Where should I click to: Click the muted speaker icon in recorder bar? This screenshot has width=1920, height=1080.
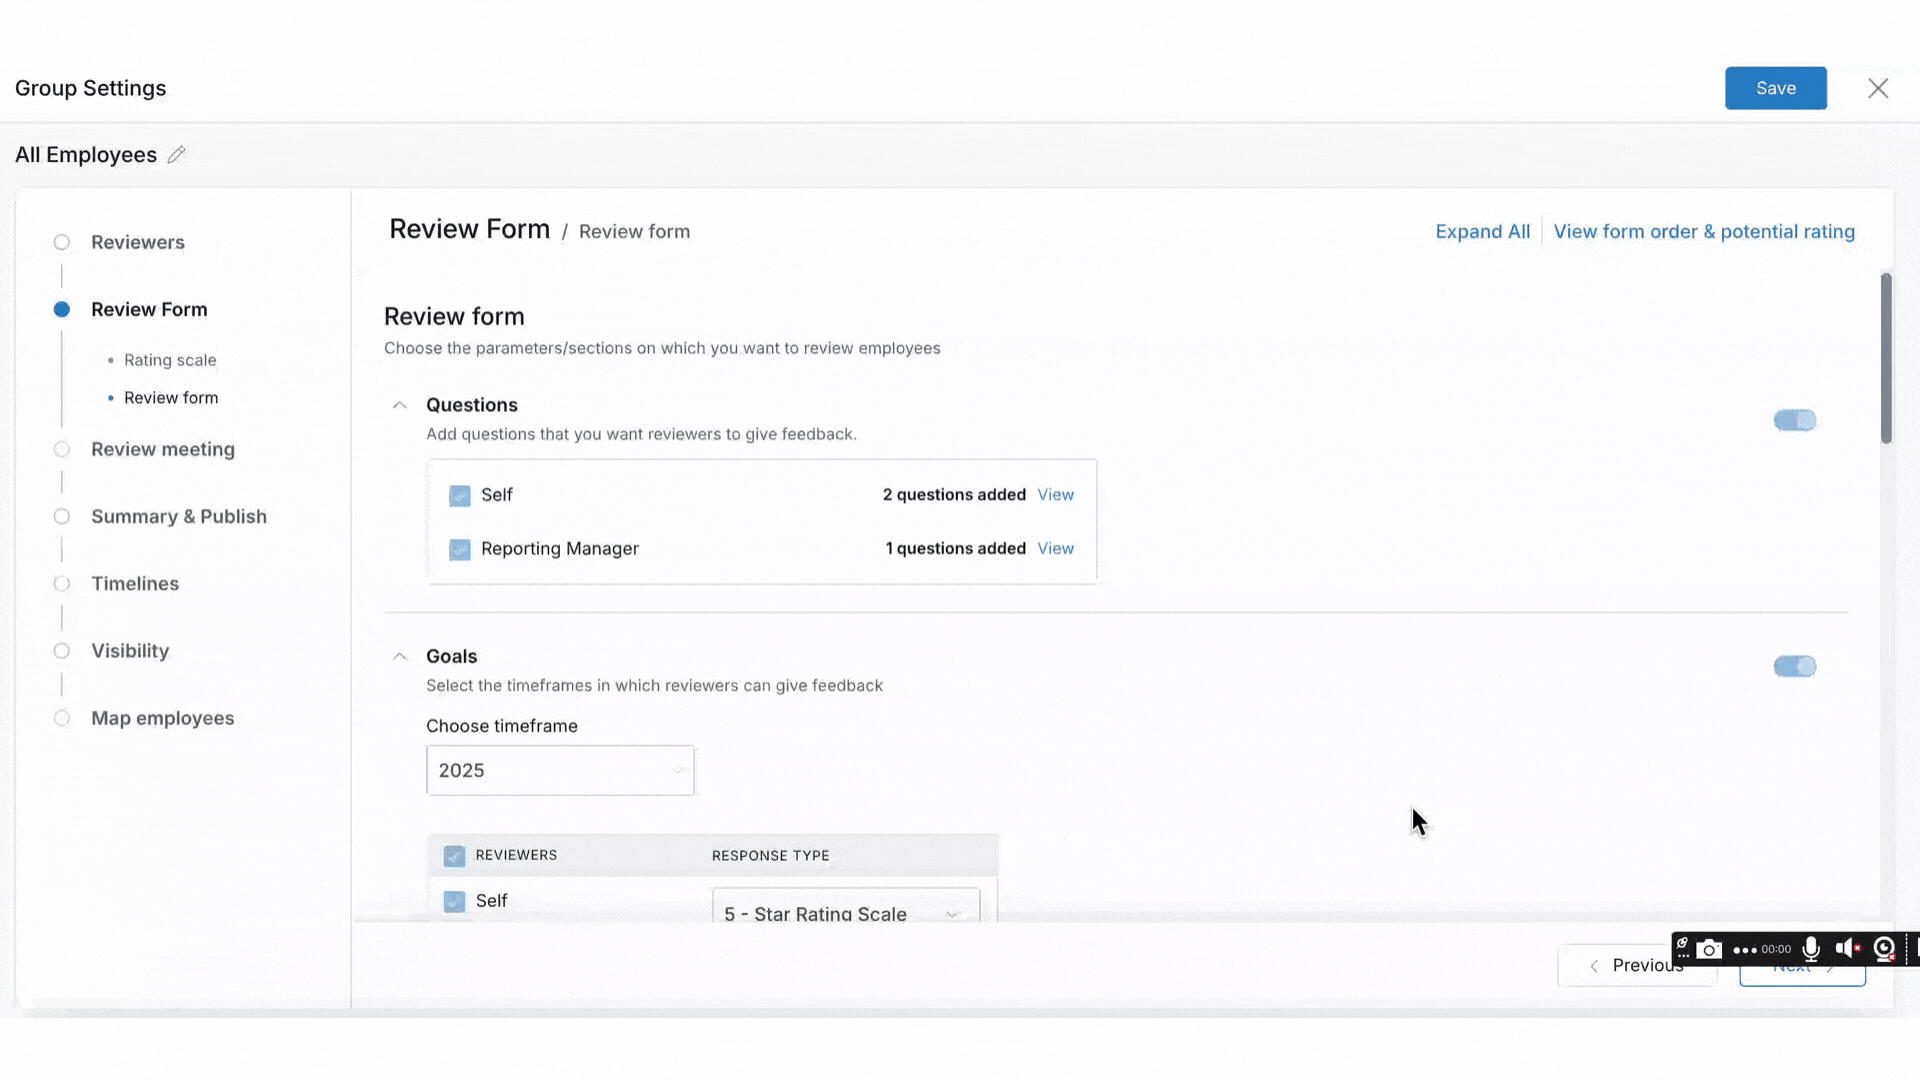[1847, 949]
